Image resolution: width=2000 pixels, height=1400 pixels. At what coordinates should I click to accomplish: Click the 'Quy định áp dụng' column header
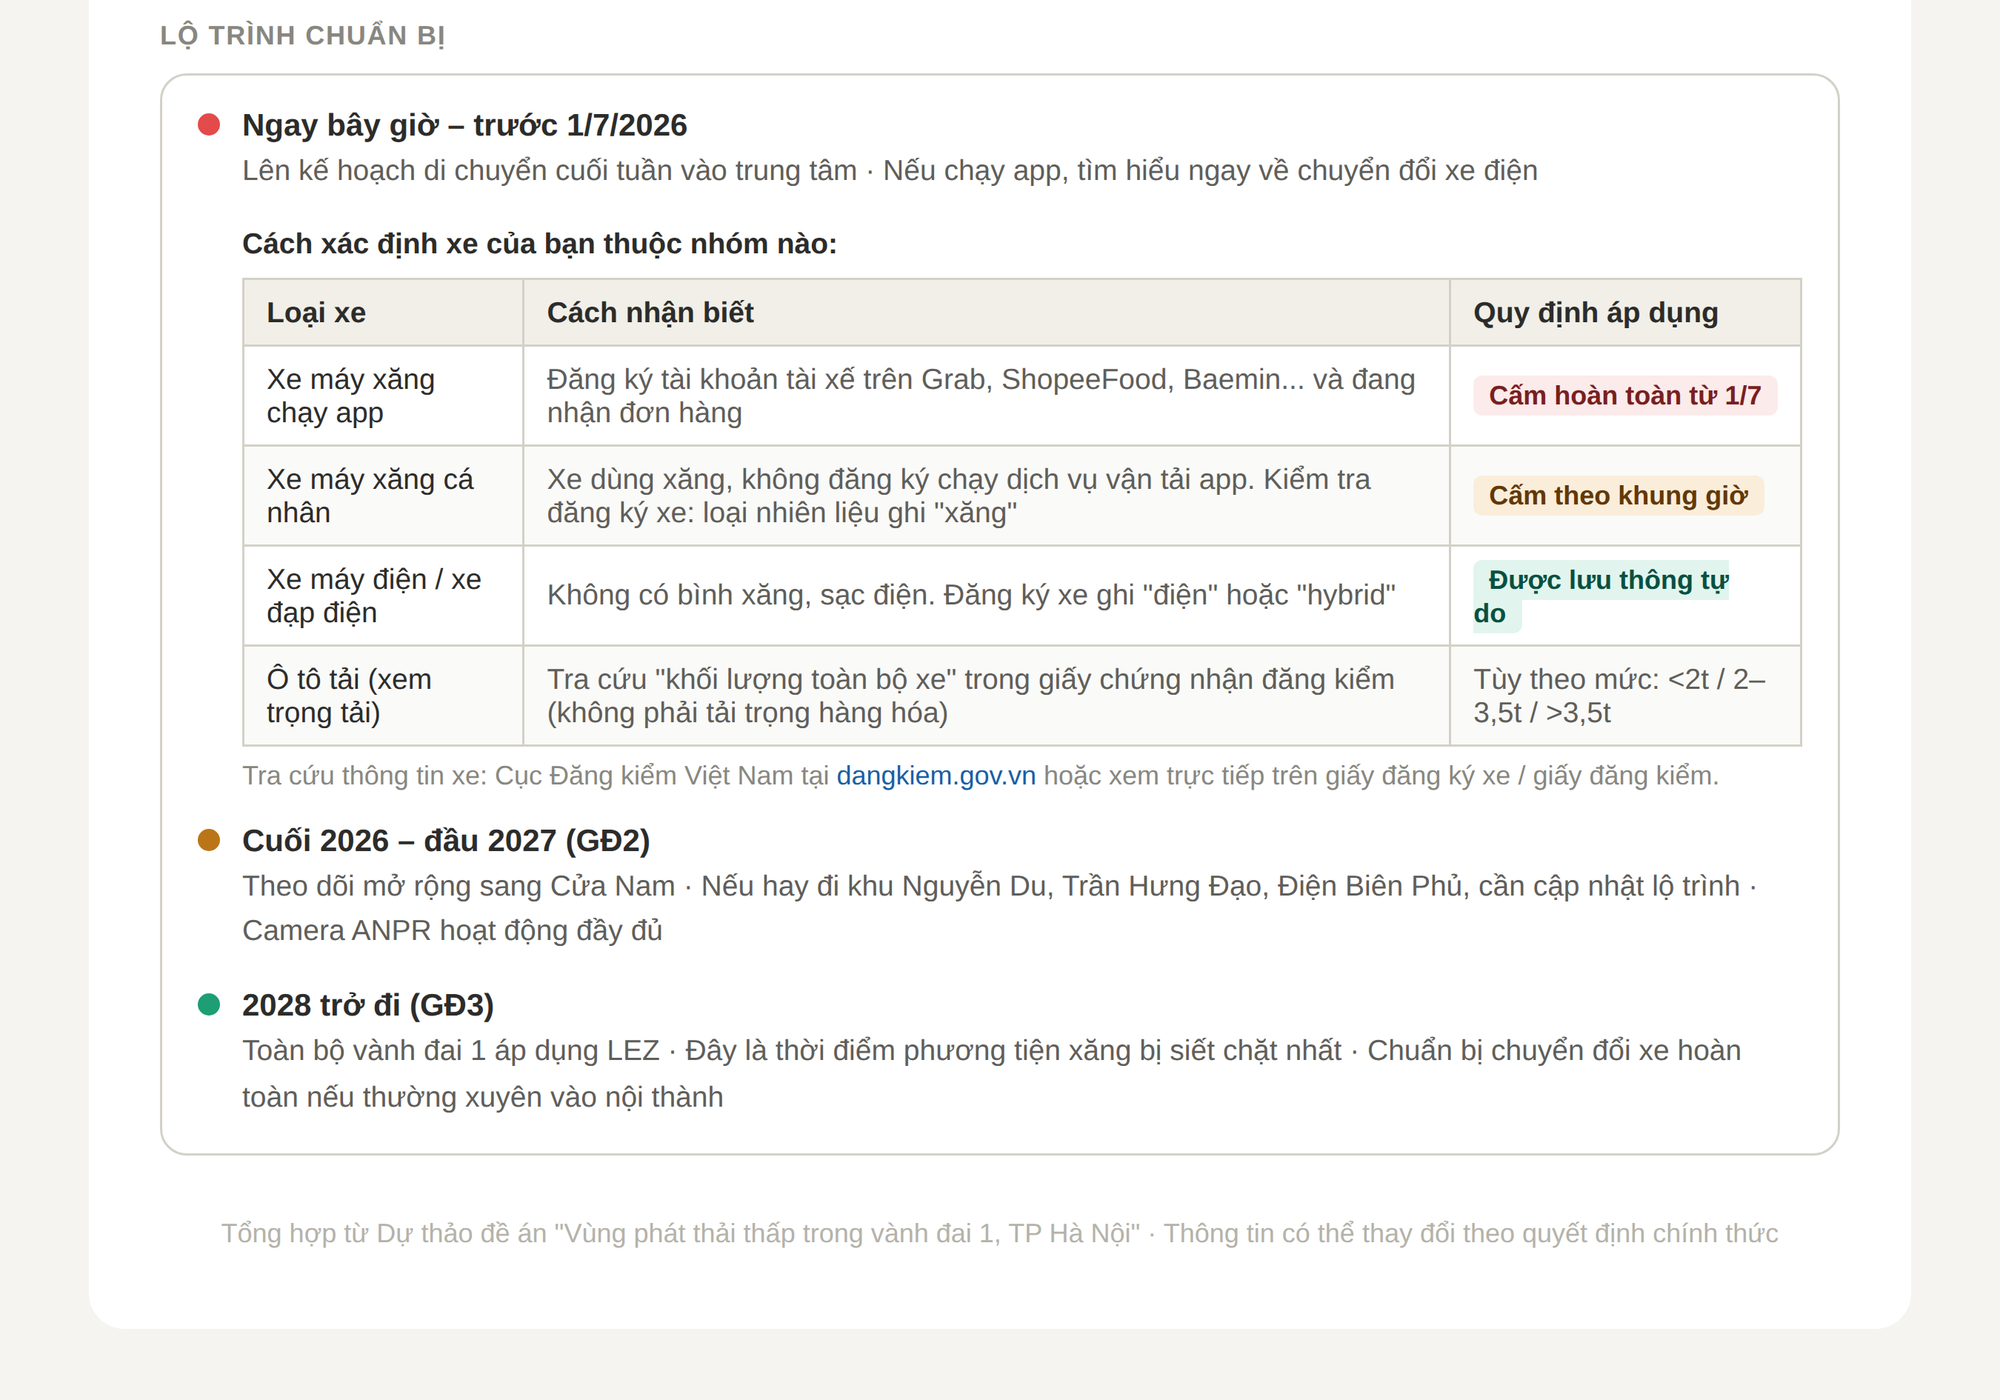(1595, 313)
